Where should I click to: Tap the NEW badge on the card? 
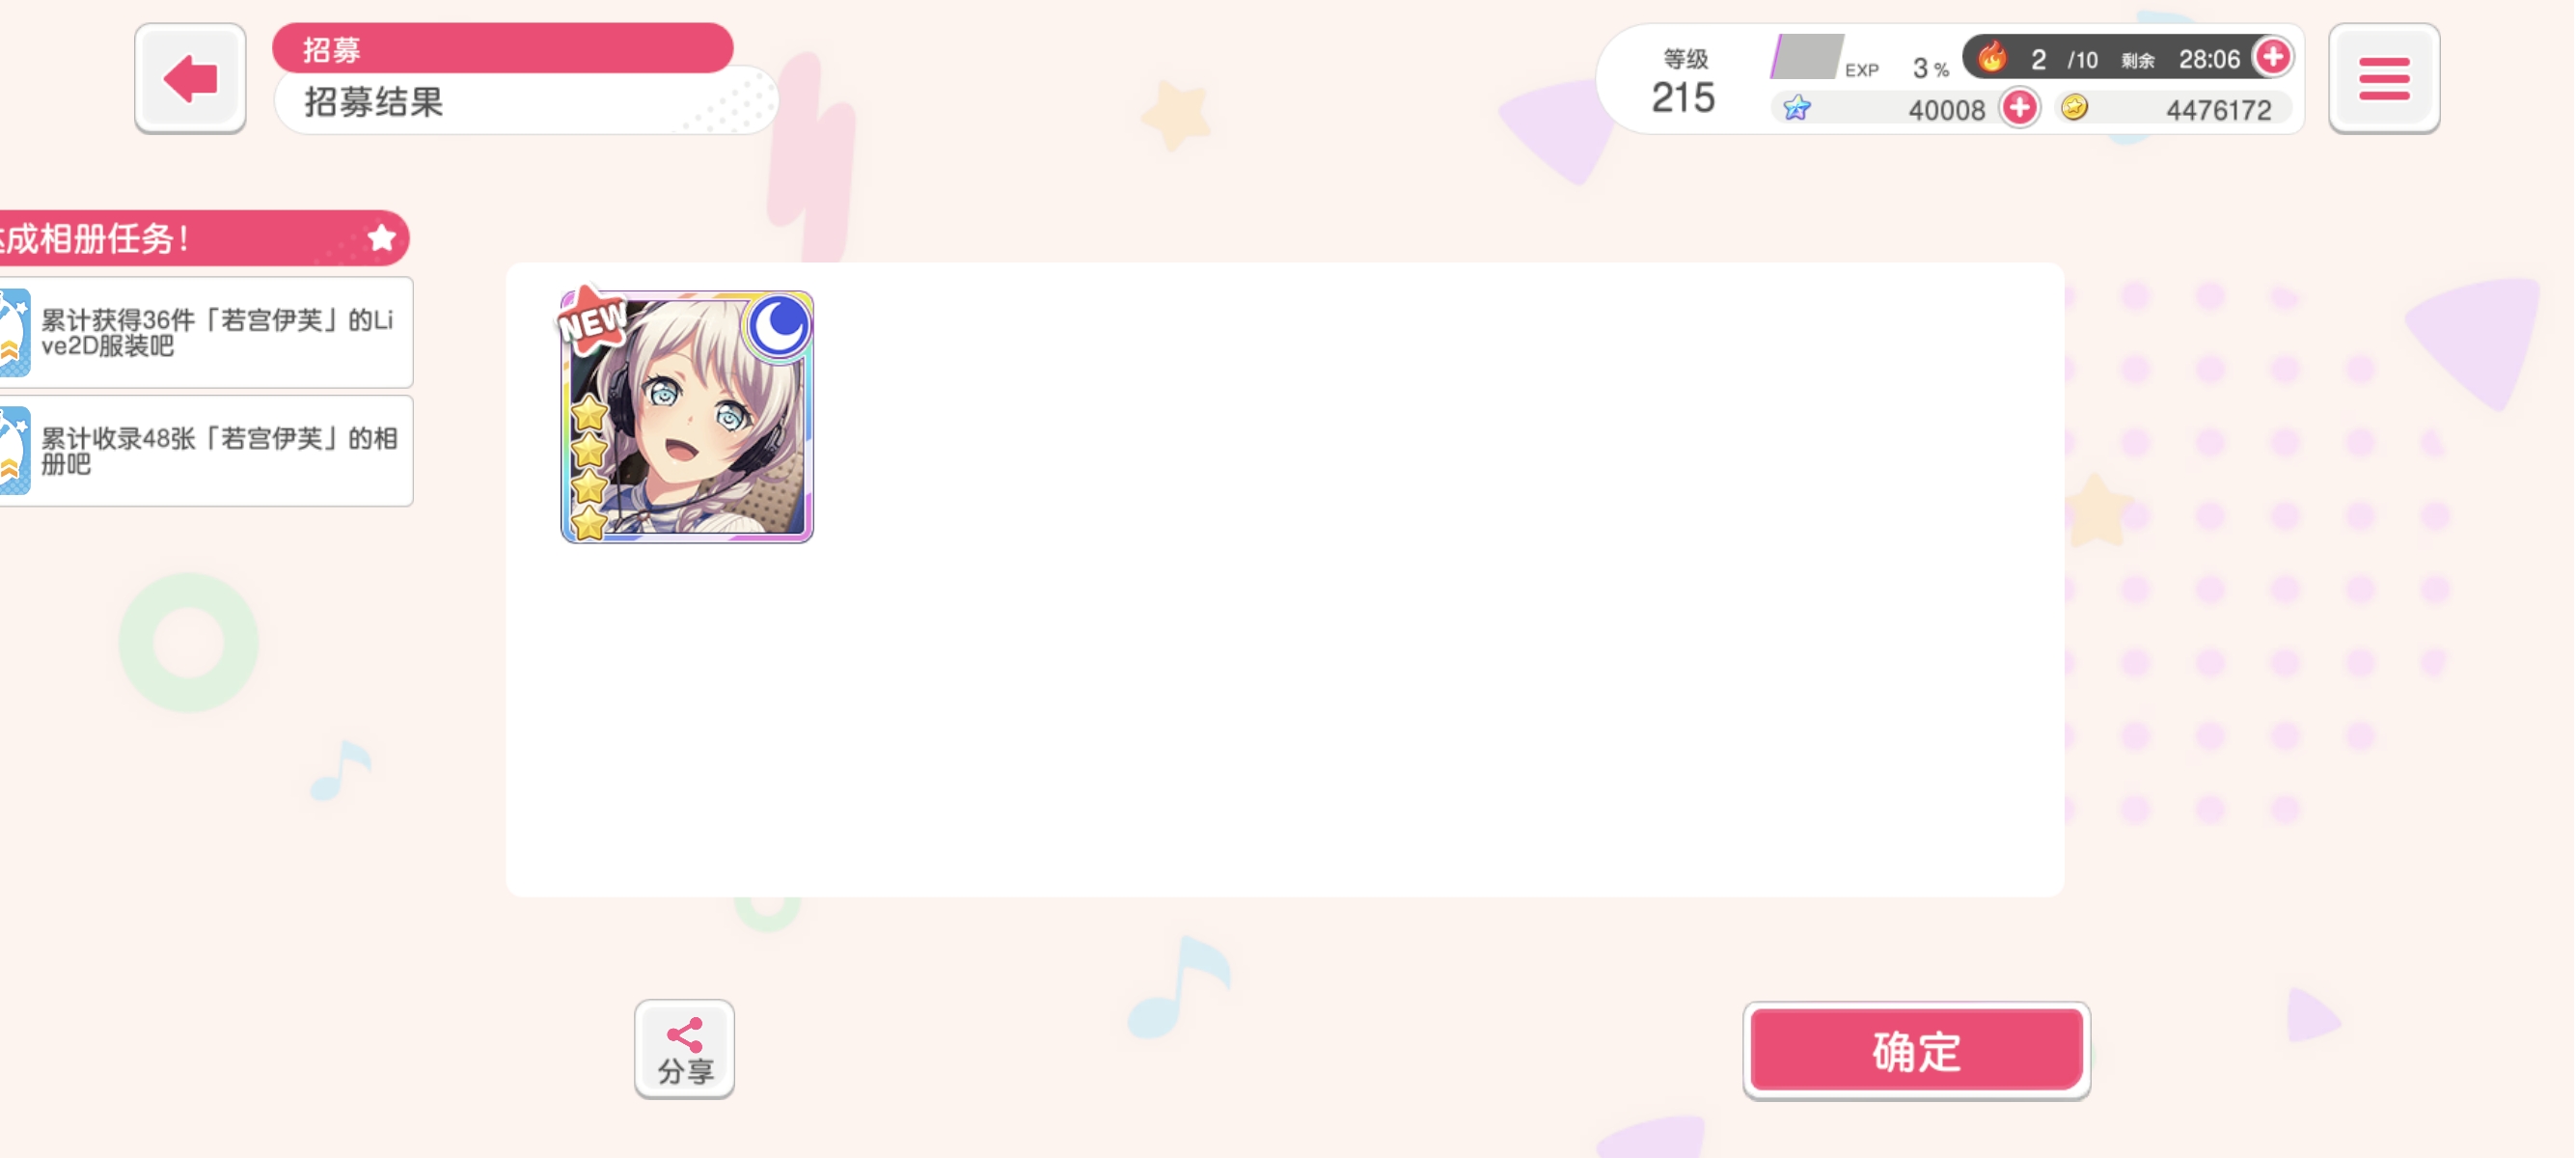[592, 320]
